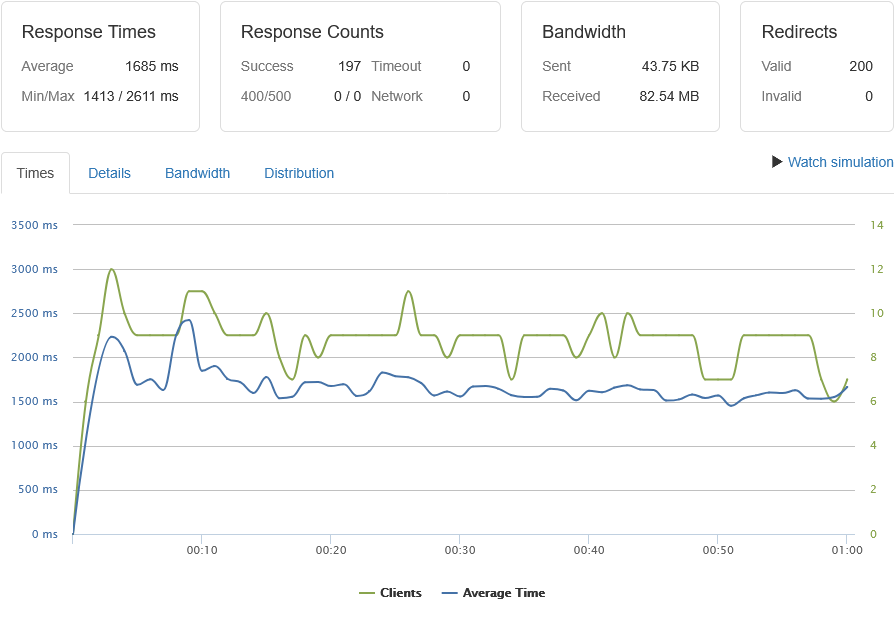Click the Success count value 197
The width and height of the screenshot is (894, 644).
[349, 66]
